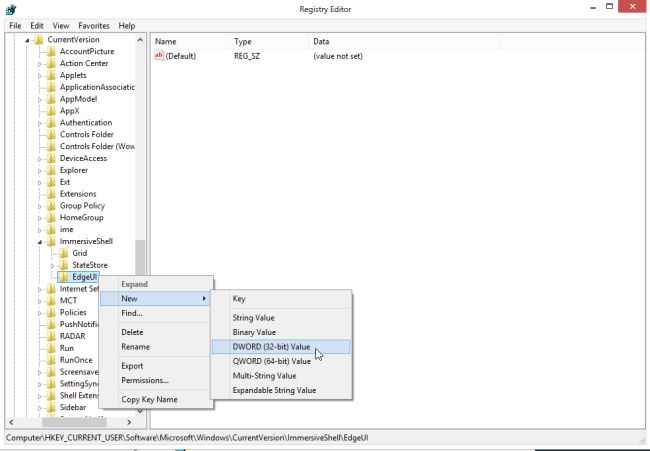Viewport: 650px width, 451px height.
Task: Click the tree scroll-up arrow
Action: pos(140,40)
